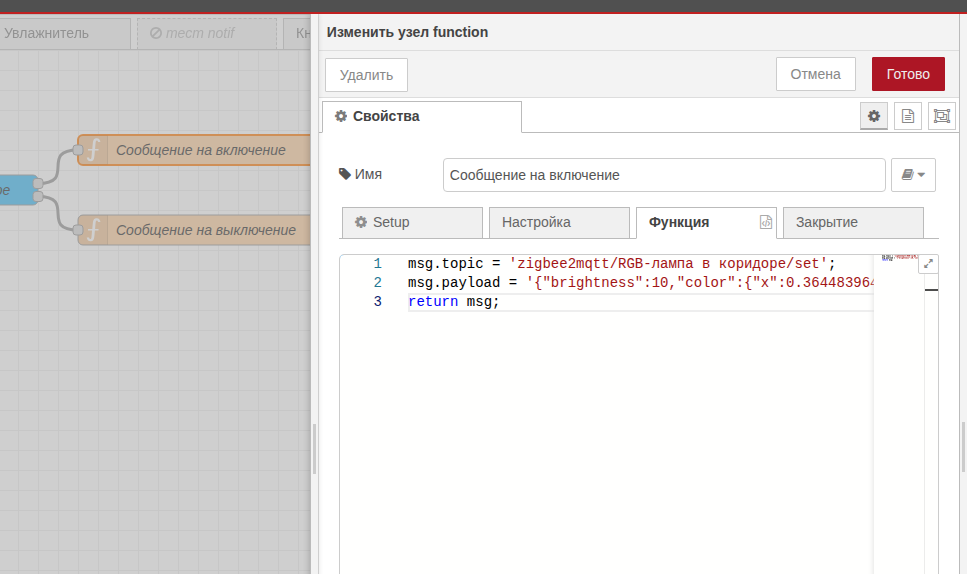
Task: Click the sidebar resize handle at right edge
Action: 963,448
